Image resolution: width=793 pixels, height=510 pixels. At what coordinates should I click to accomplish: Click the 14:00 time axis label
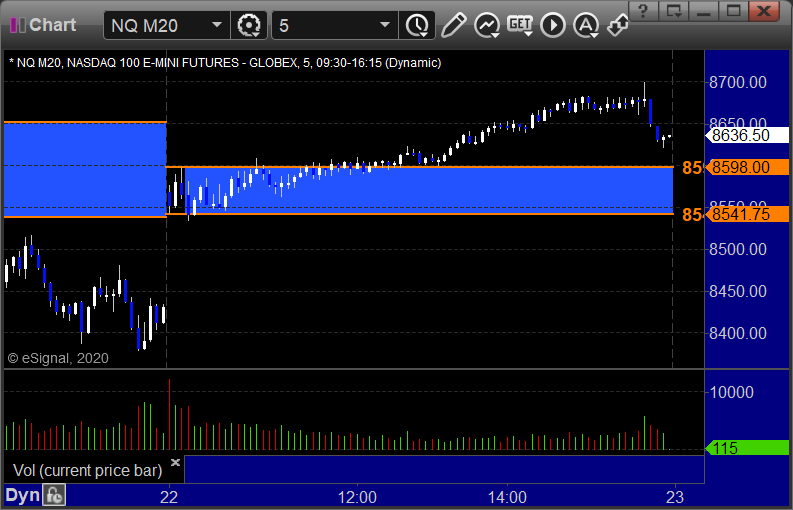pos(507,497)
